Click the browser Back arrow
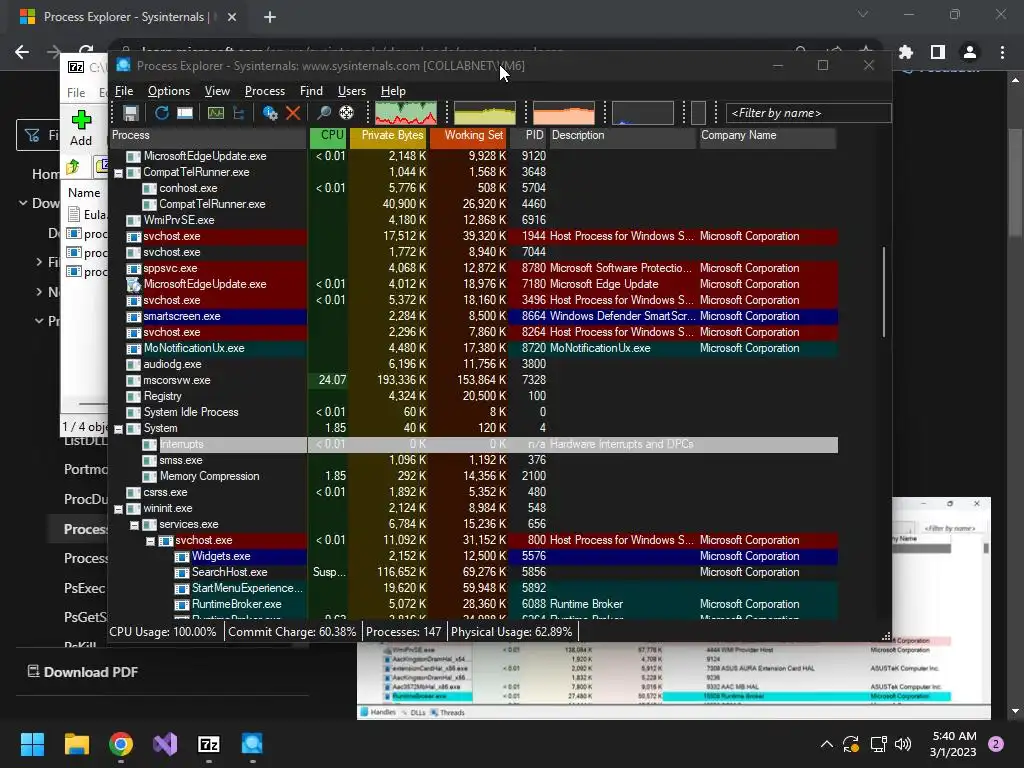 (x=22, y=52)
